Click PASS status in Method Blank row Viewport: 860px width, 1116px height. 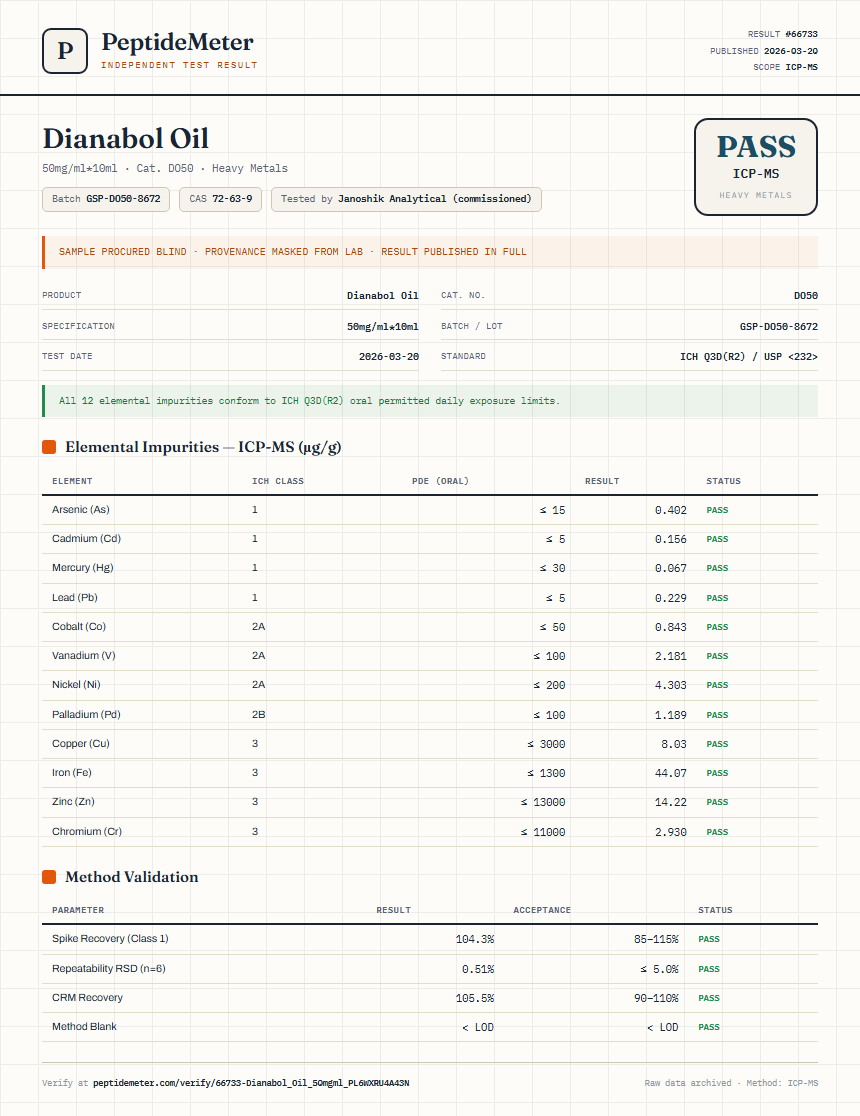(x=709, y=1028)
